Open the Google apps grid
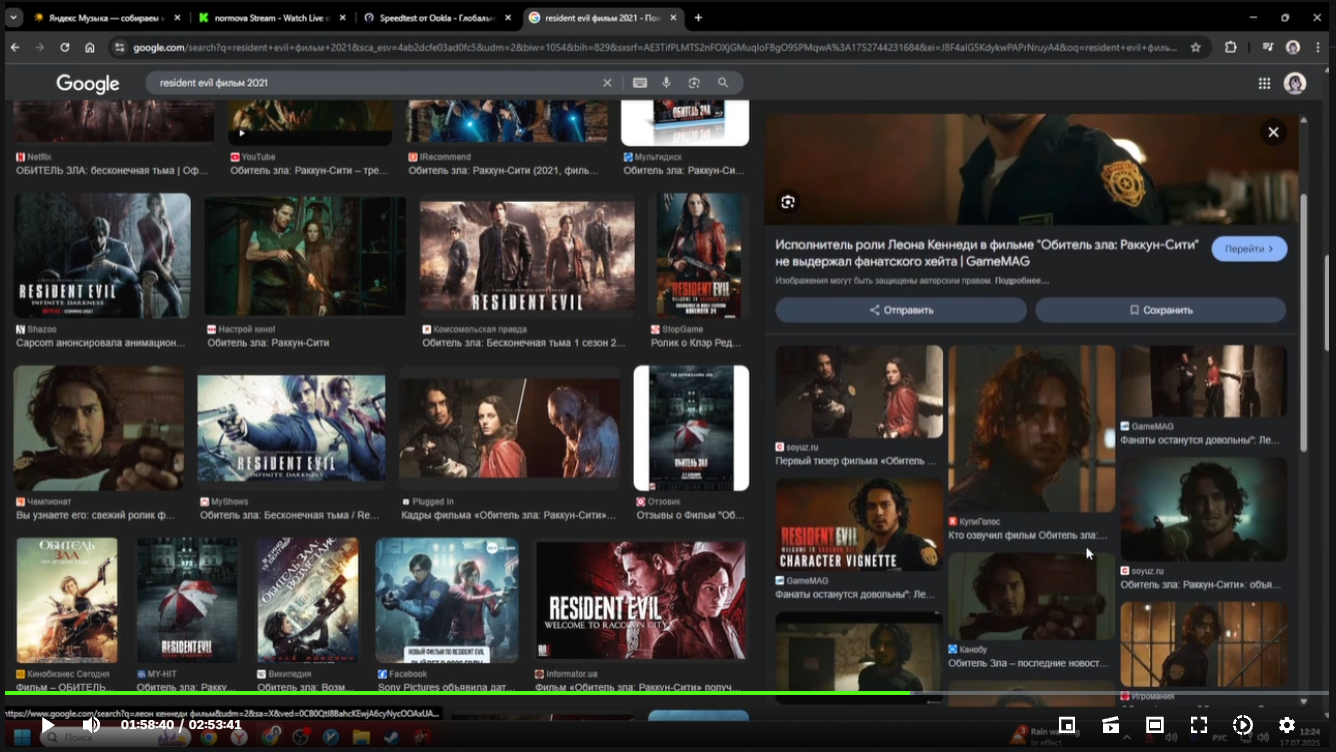The image size is (1336, 752). [1264, 84]
